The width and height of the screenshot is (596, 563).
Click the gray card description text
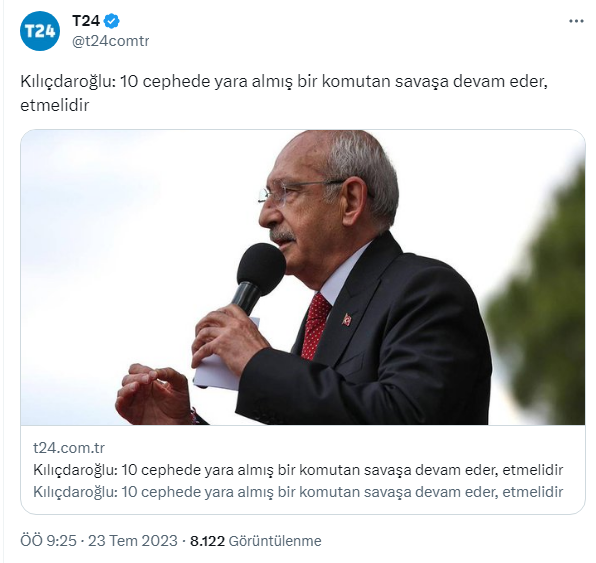click(x=298, y=492)
